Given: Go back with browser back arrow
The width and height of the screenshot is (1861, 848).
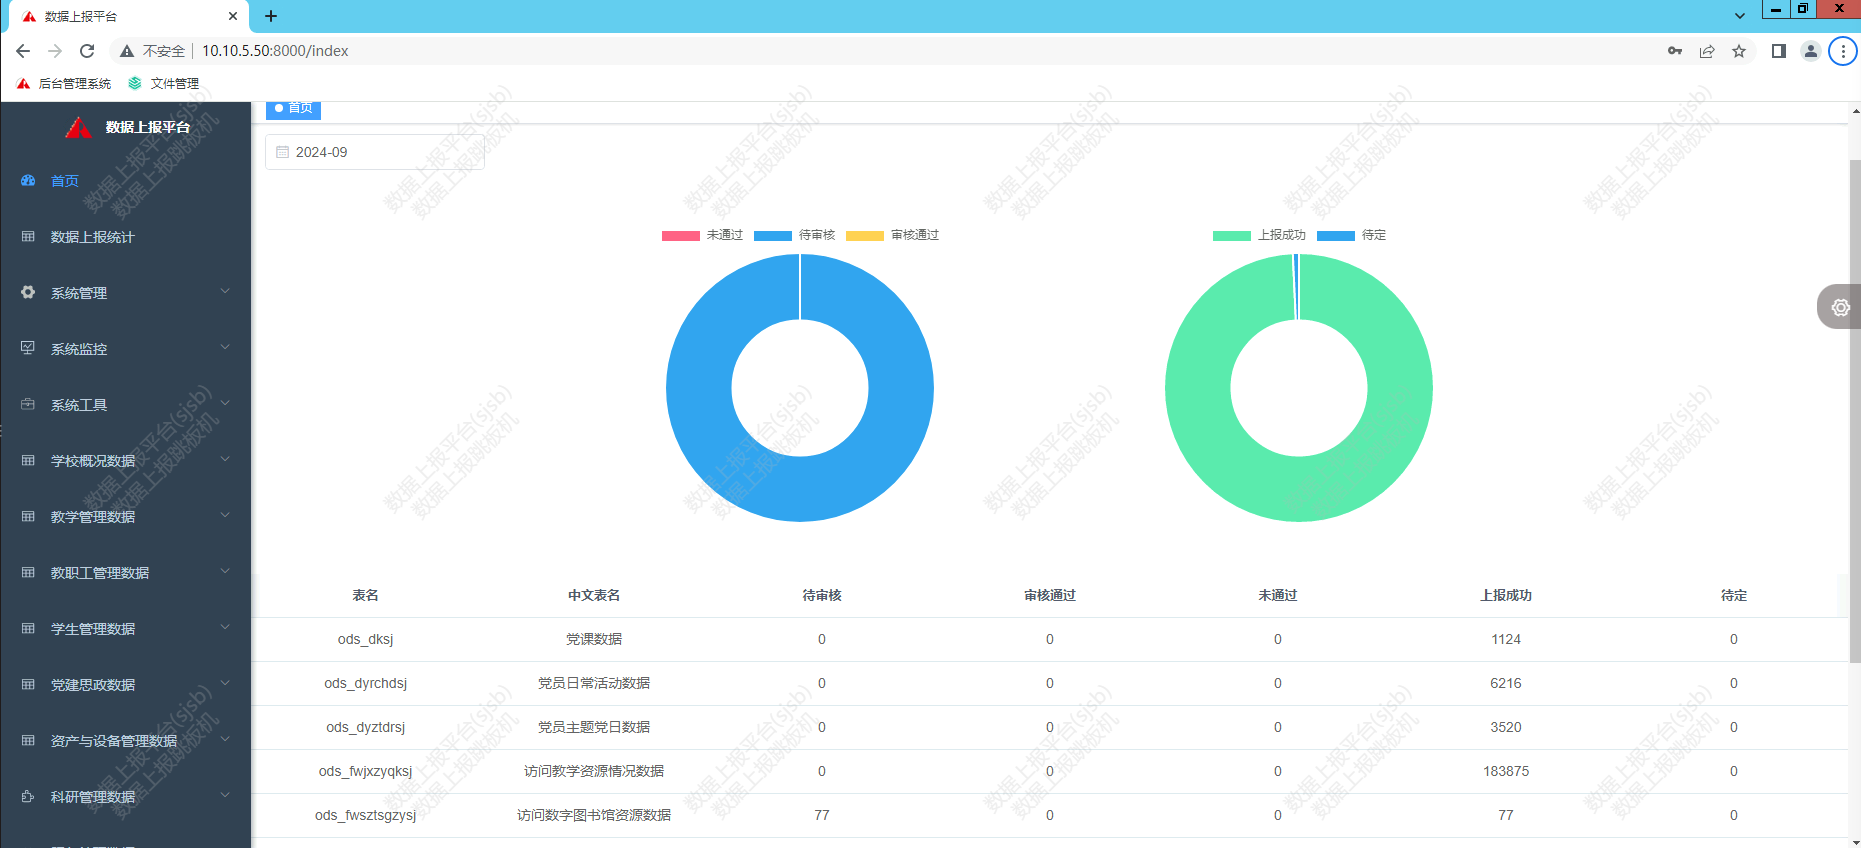Looking at the screenshot, I should pyautogui.click(x=23, y=51).
